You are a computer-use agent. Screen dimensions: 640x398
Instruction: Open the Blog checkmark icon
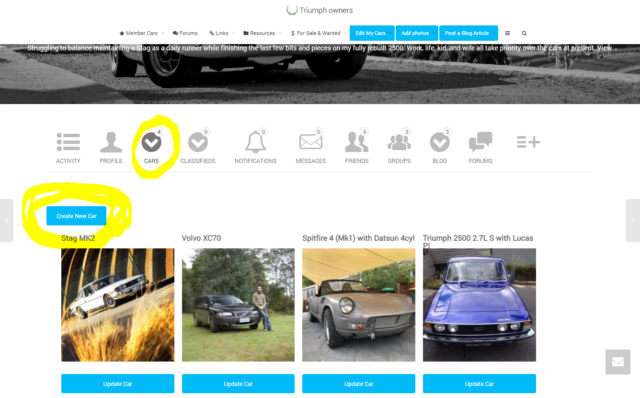[x=440, y=142]
